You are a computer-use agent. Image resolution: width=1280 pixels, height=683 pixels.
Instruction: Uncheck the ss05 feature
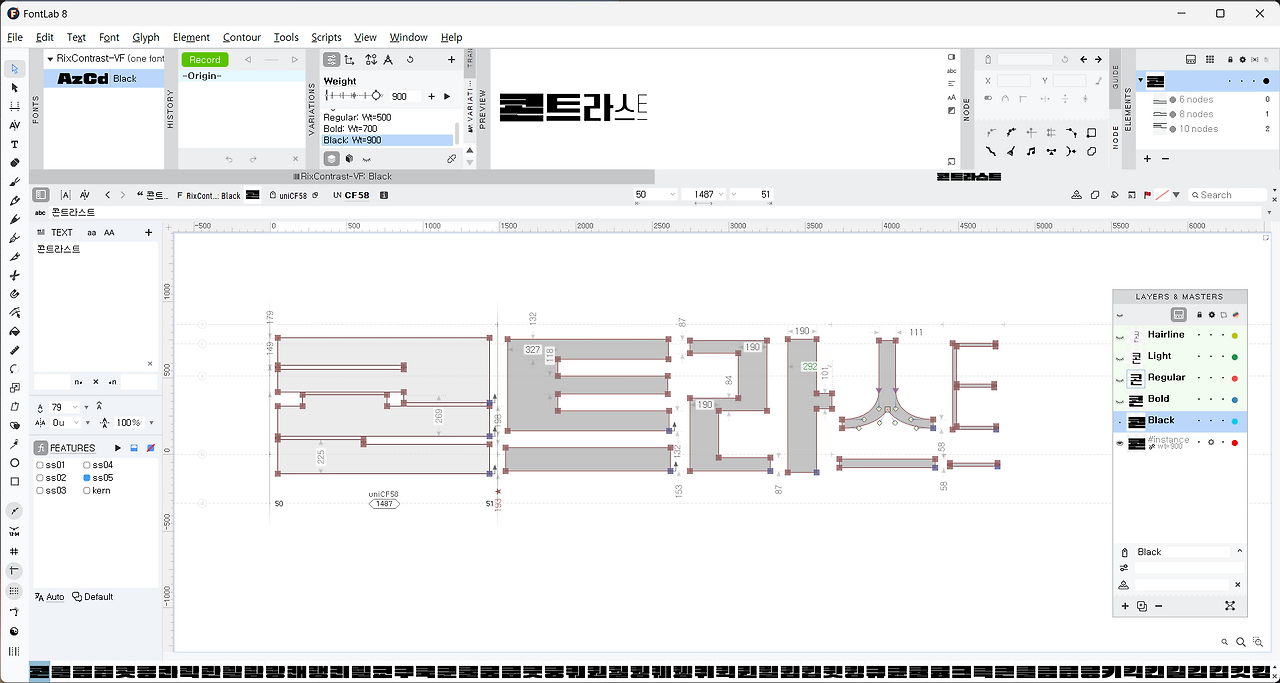point(87,478)
